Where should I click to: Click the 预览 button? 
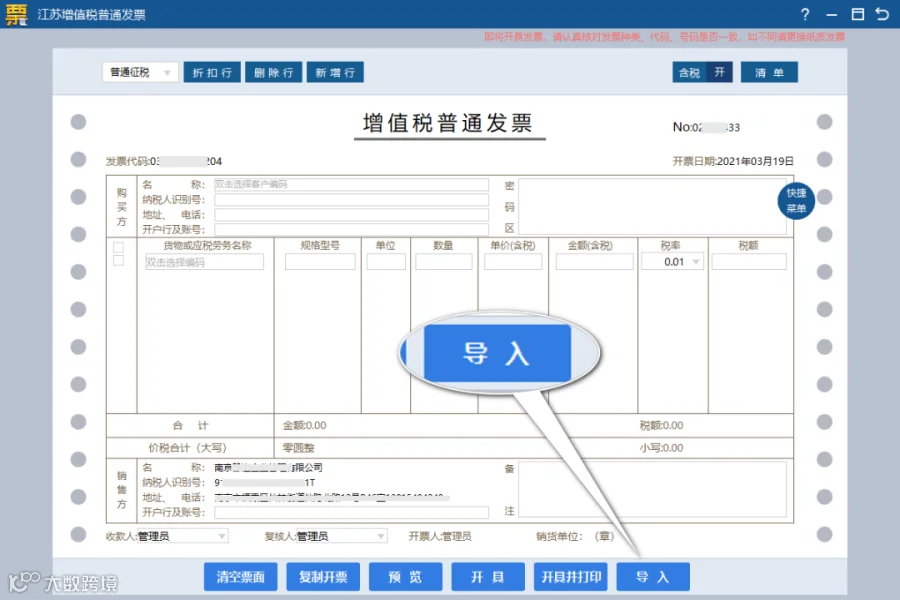tap(405, 577)
